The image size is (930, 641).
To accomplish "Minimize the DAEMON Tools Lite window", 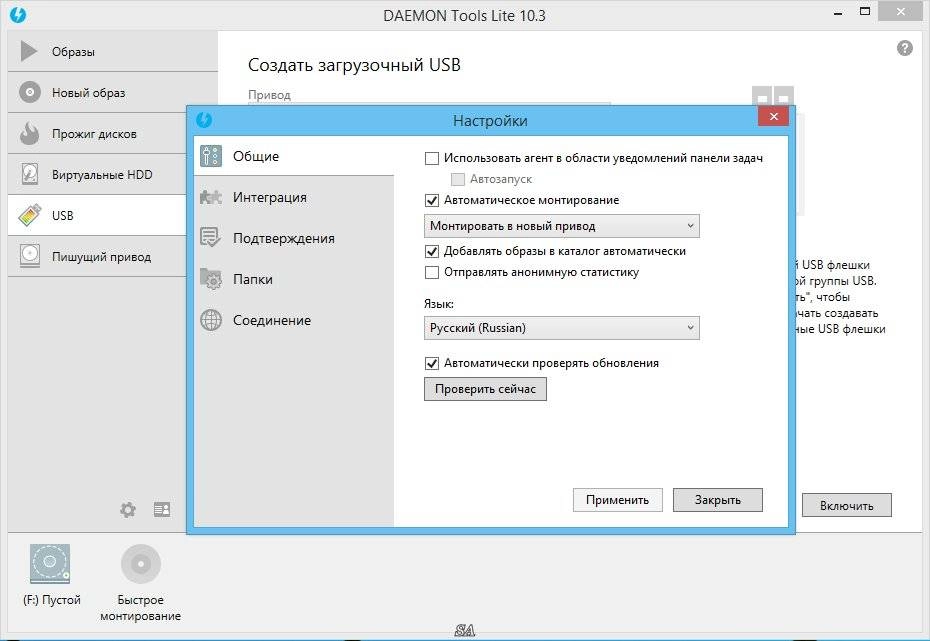I will click(x=838, y=13).
